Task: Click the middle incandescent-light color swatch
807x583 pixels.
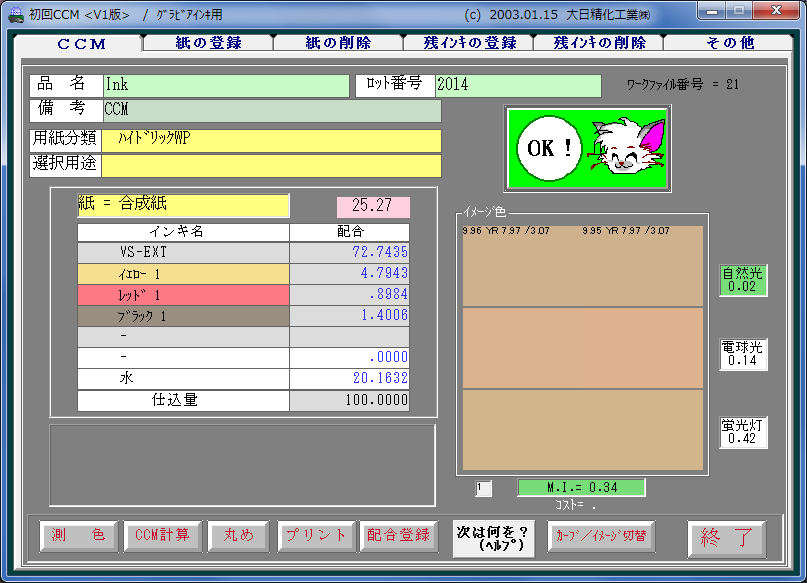Action: (x=583, y=348)
